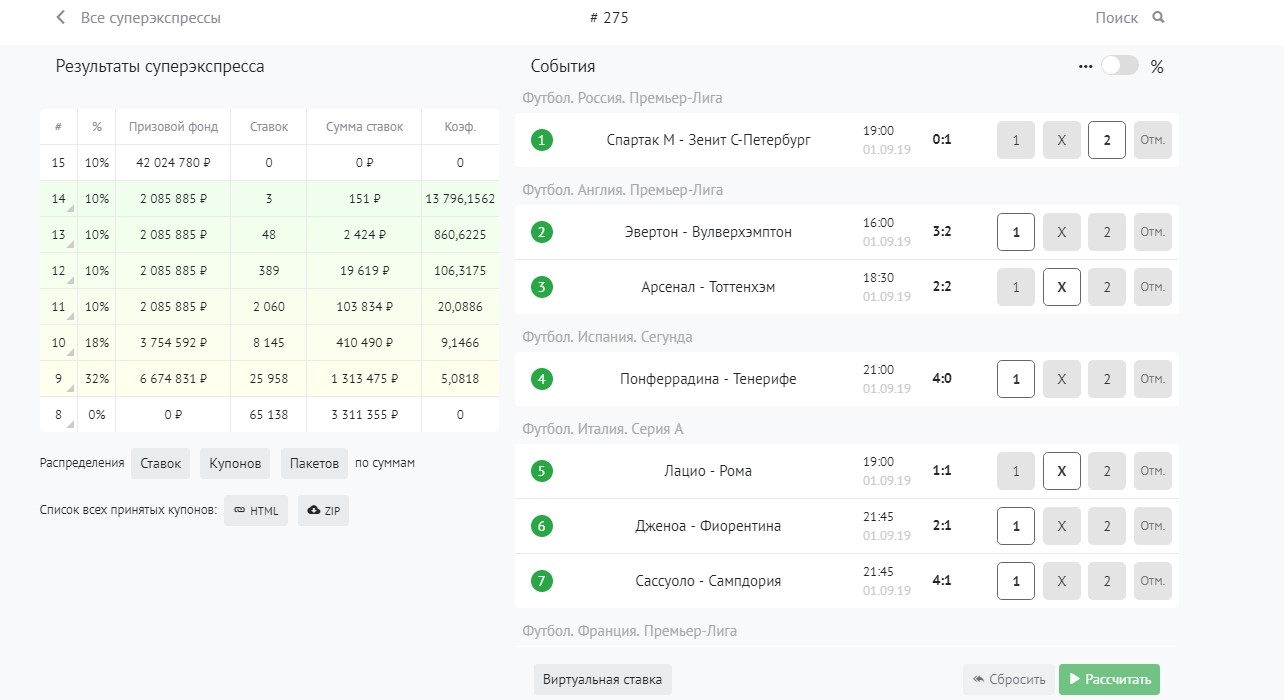The width and height of the screenshot is (1284, 700).
Task: Download coupon list as ZIP
Action: [323, 510]
